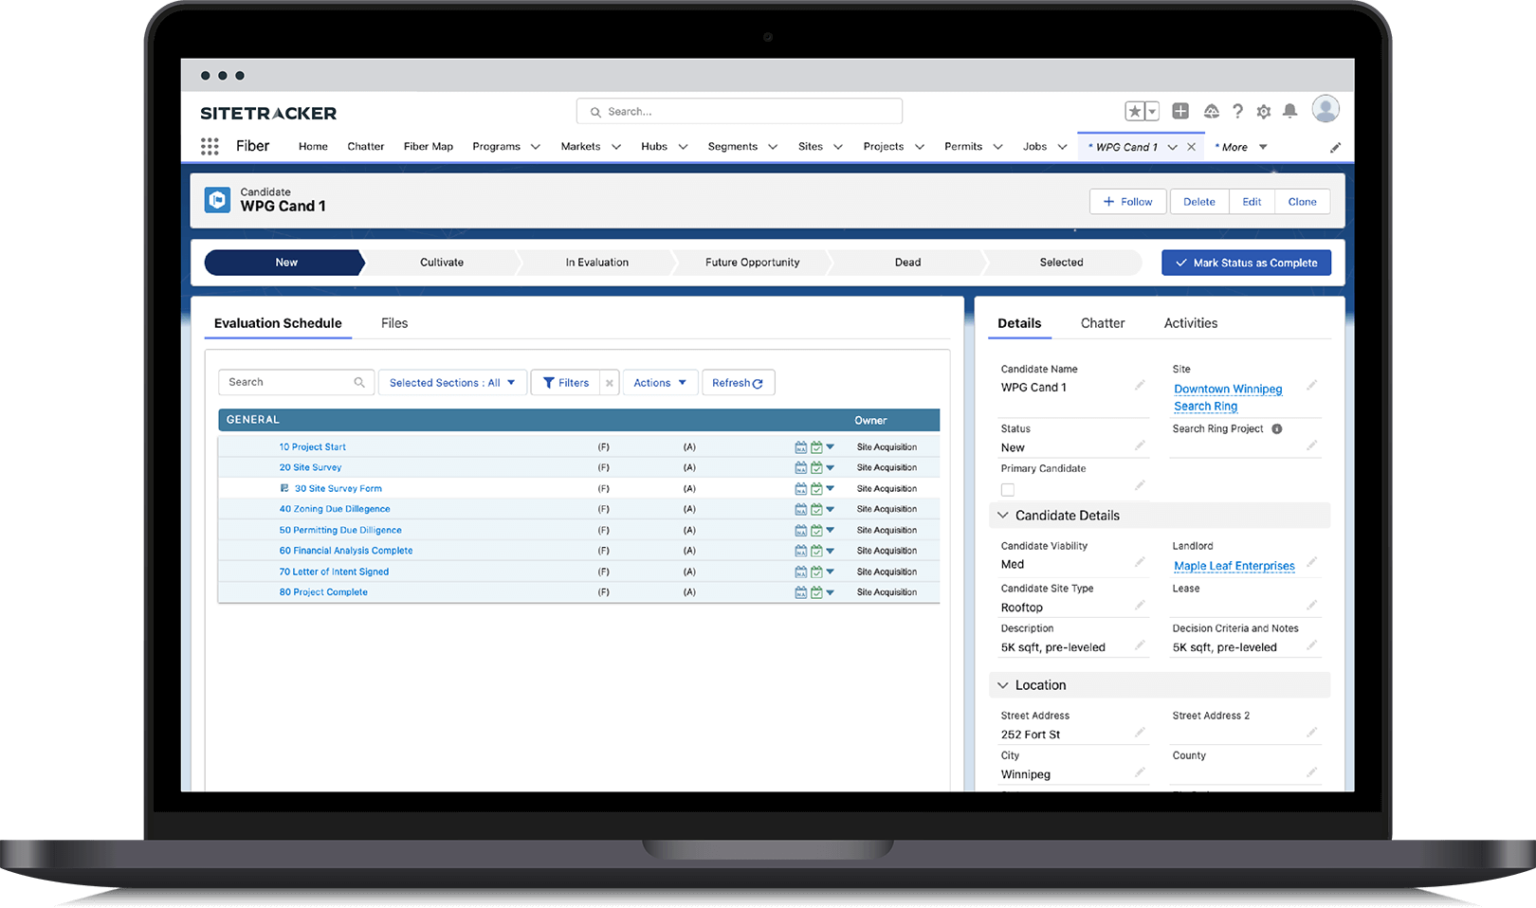Click the pencil edit icon near More tab
Screen dimensions: 1536x908
pyautogui.click(x=1335, y=146)
